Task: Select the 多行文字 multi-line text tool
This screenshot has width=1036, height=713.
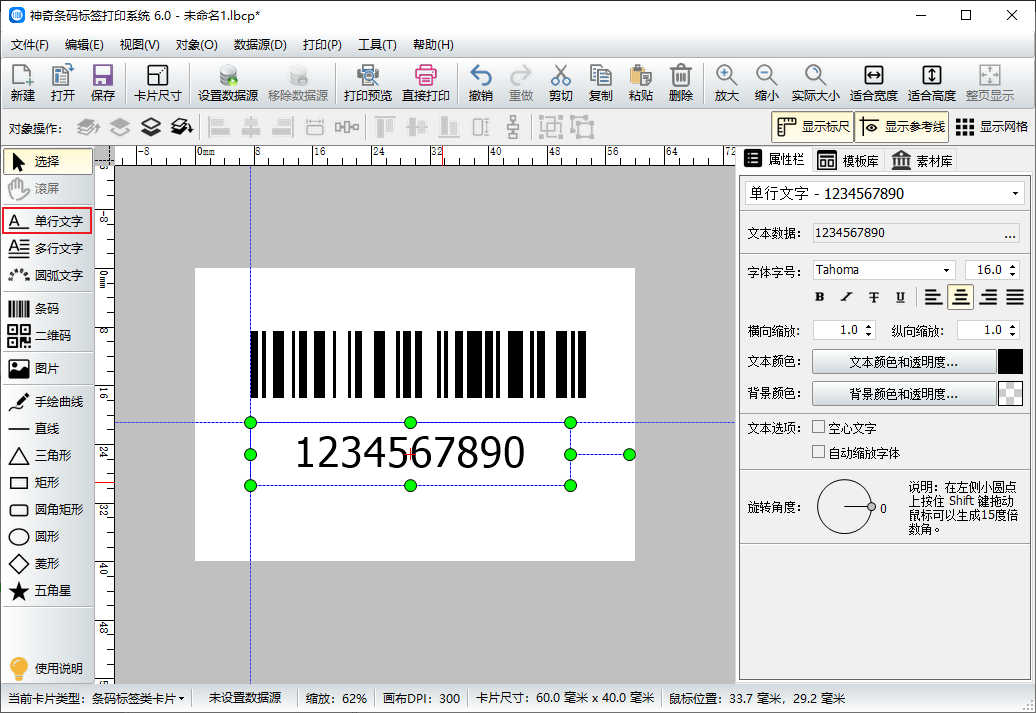Action: point(47,248)
